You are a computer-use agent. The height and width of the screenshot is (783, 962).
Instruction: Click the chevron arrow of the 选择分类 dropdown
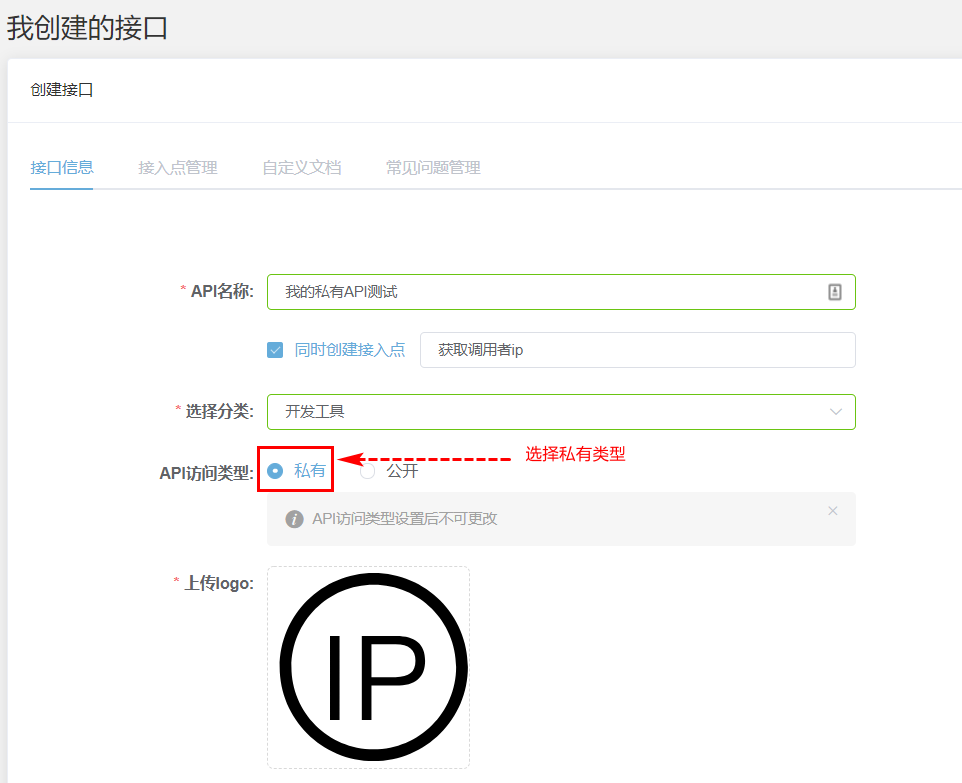(836, 412)
